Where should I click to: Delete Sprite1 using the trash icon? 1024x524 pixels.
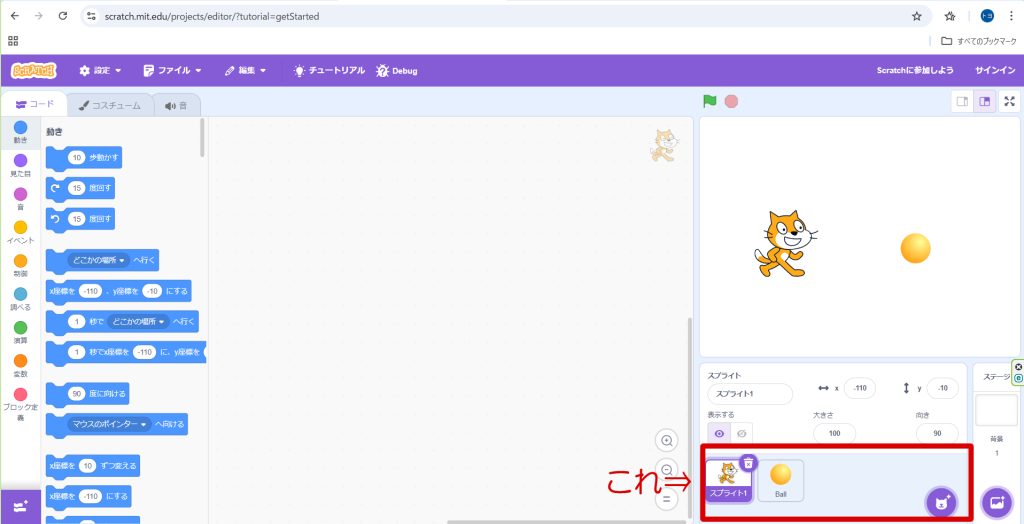point(748,462)
